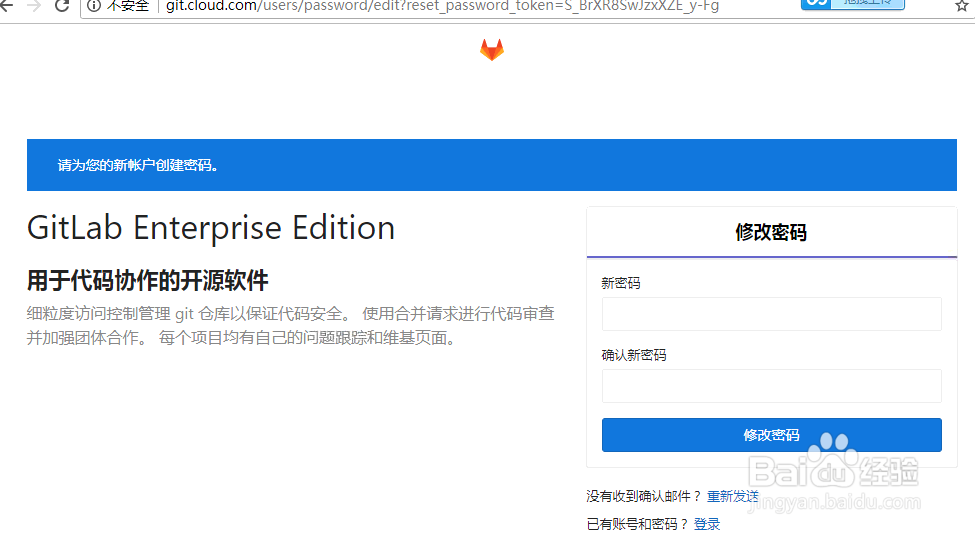Click the GitLab Enterprise Edition heading
The width and height of the screenshot is (975, 536).
[x=211, y=228]
